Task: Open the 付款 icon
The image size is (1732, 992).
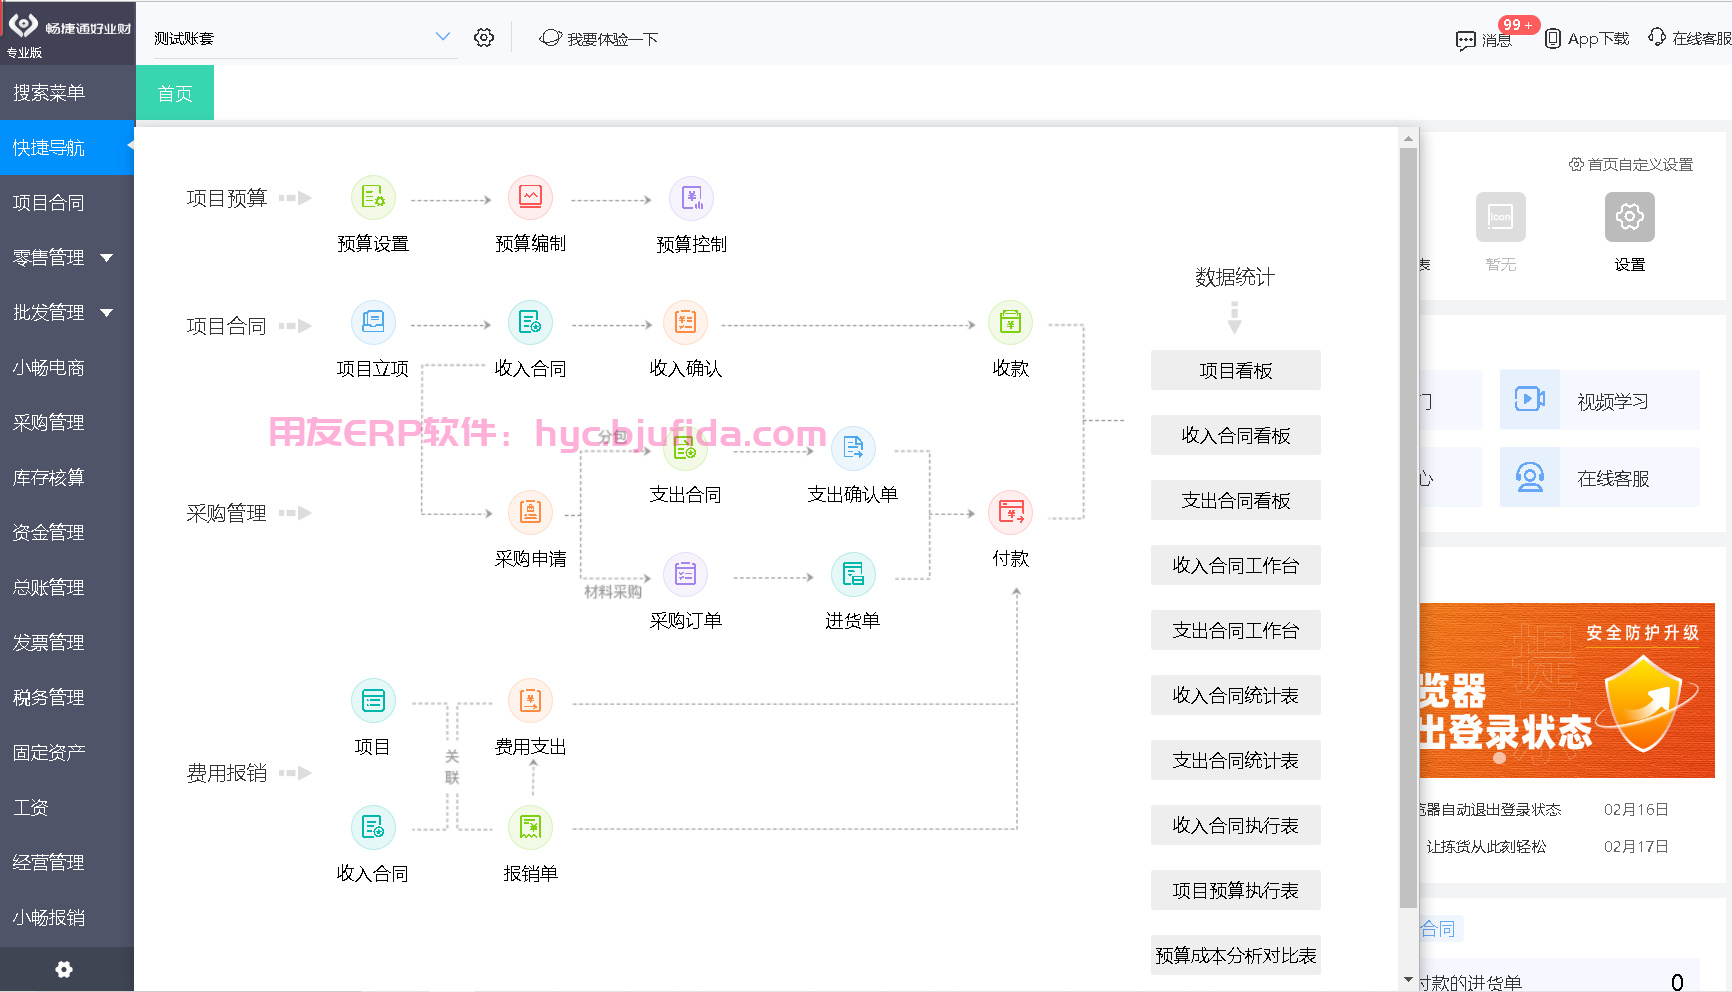Action: point(1010,513)
